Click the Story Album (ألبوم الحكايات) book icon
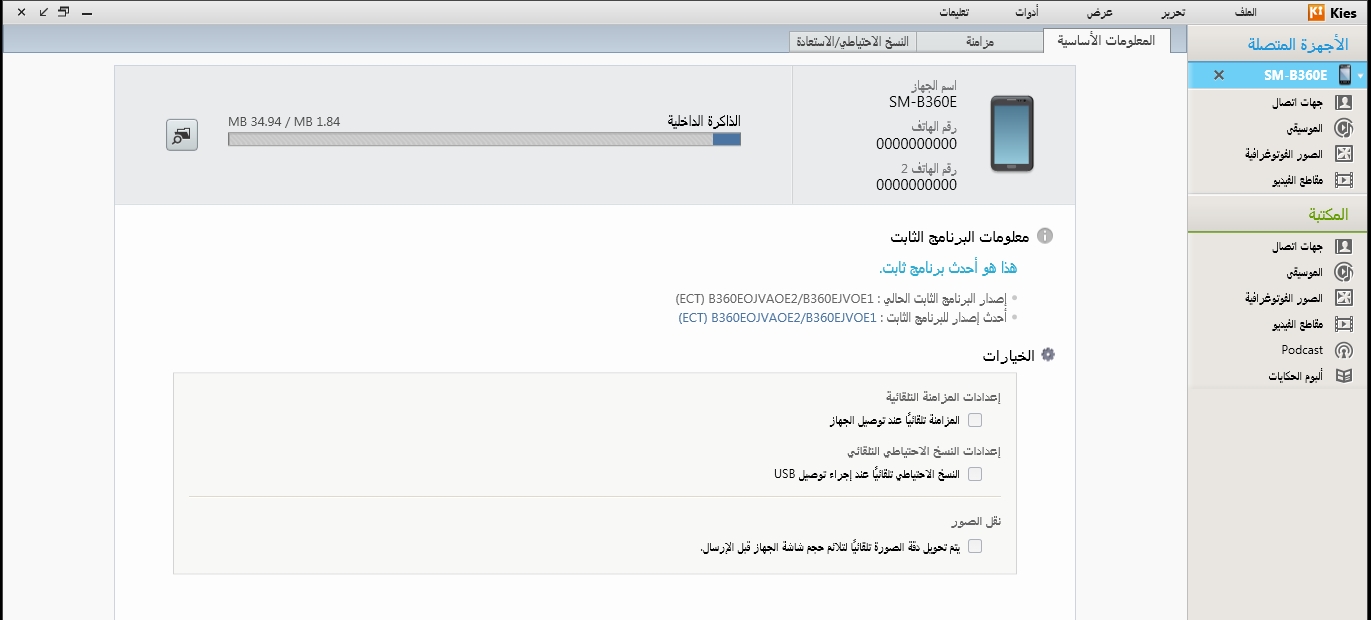Screen dimensions: 1371x620 1344,376
